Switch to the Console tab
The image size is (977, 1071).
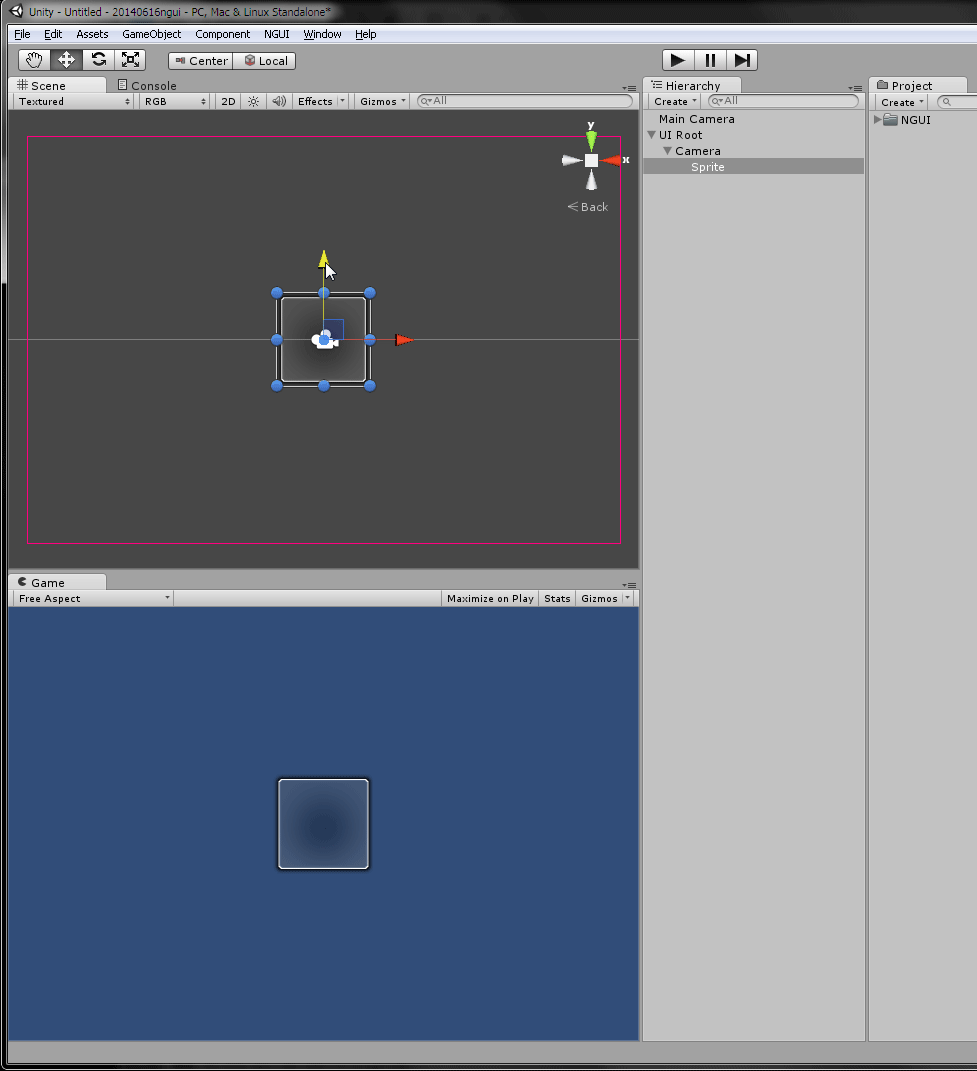click(x=147, y=85)
